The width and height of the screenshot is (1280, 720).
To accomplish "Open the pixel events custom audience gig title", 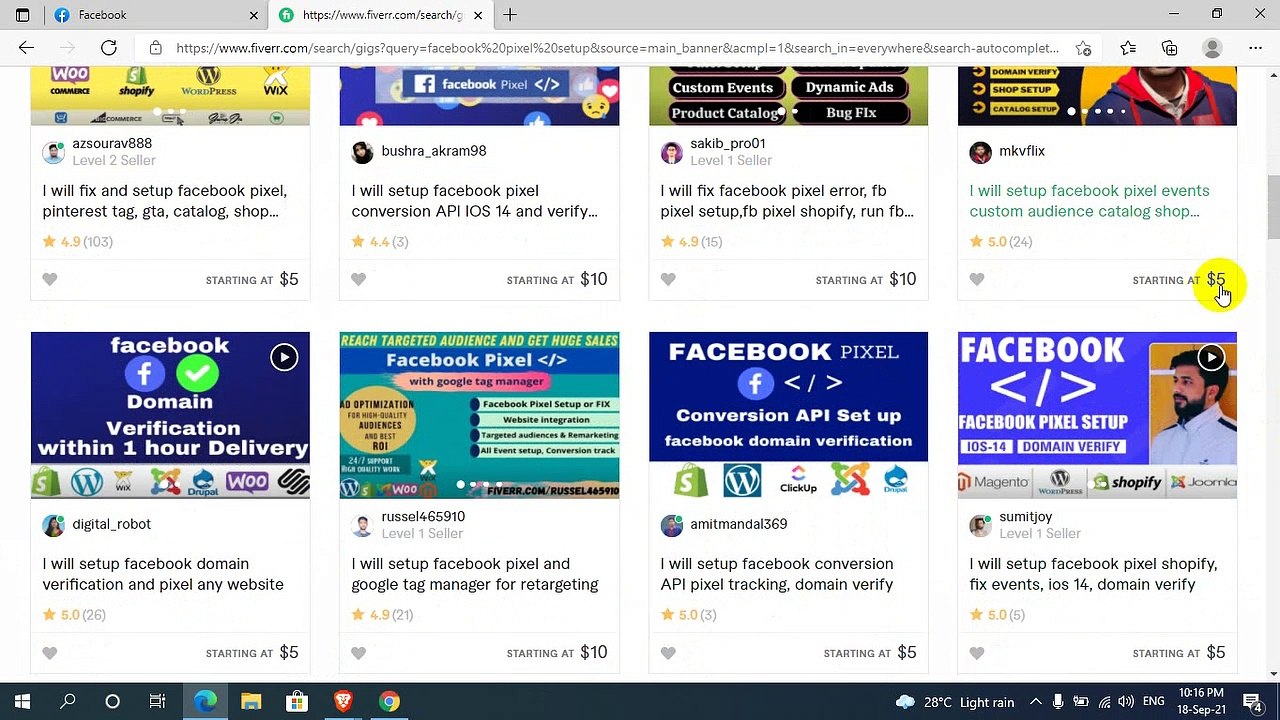I will tap(1089, 201).
